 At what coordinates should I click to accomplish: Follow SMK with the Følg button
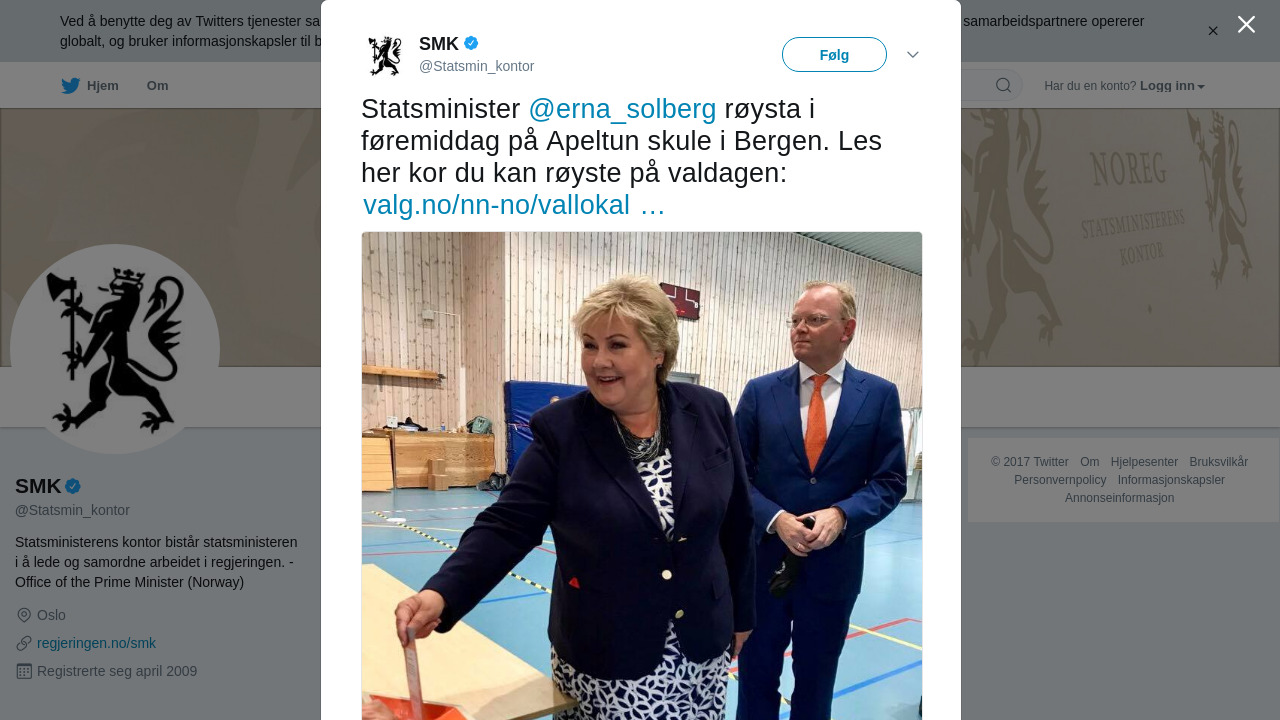coord(834,55)
